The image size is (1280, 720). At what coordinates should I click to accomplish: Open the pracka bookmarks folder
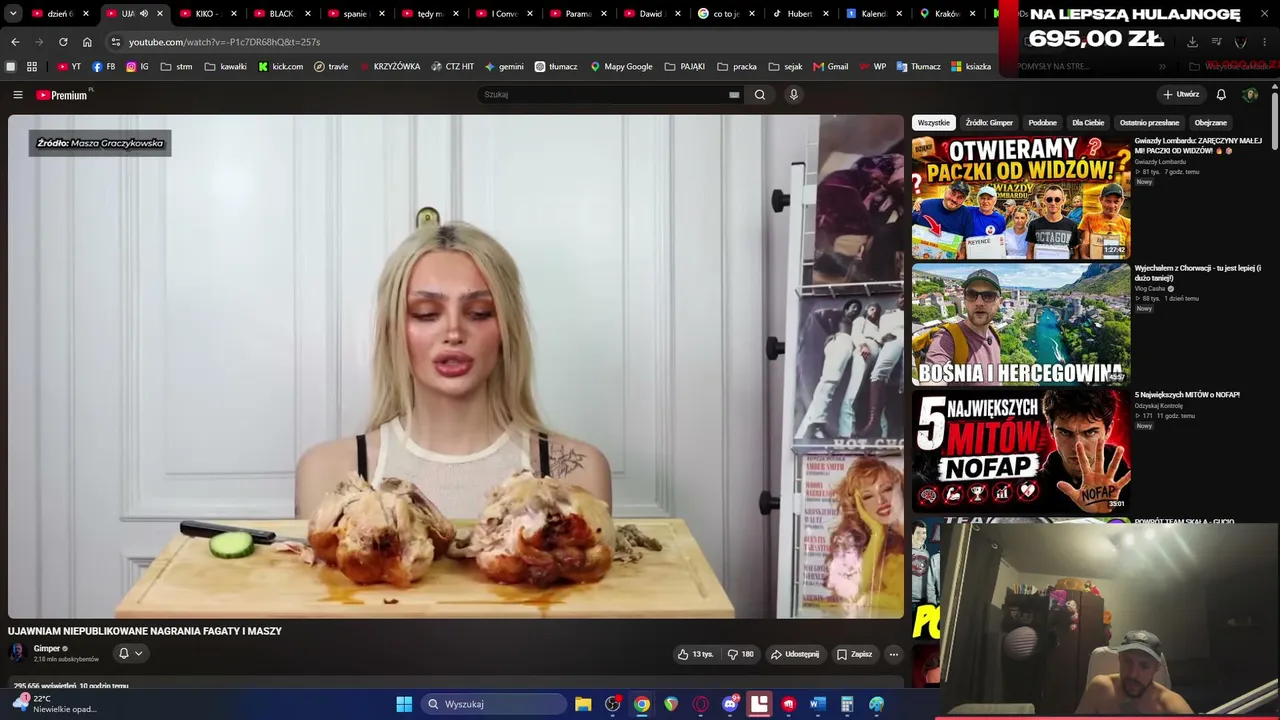click(737, 67)
